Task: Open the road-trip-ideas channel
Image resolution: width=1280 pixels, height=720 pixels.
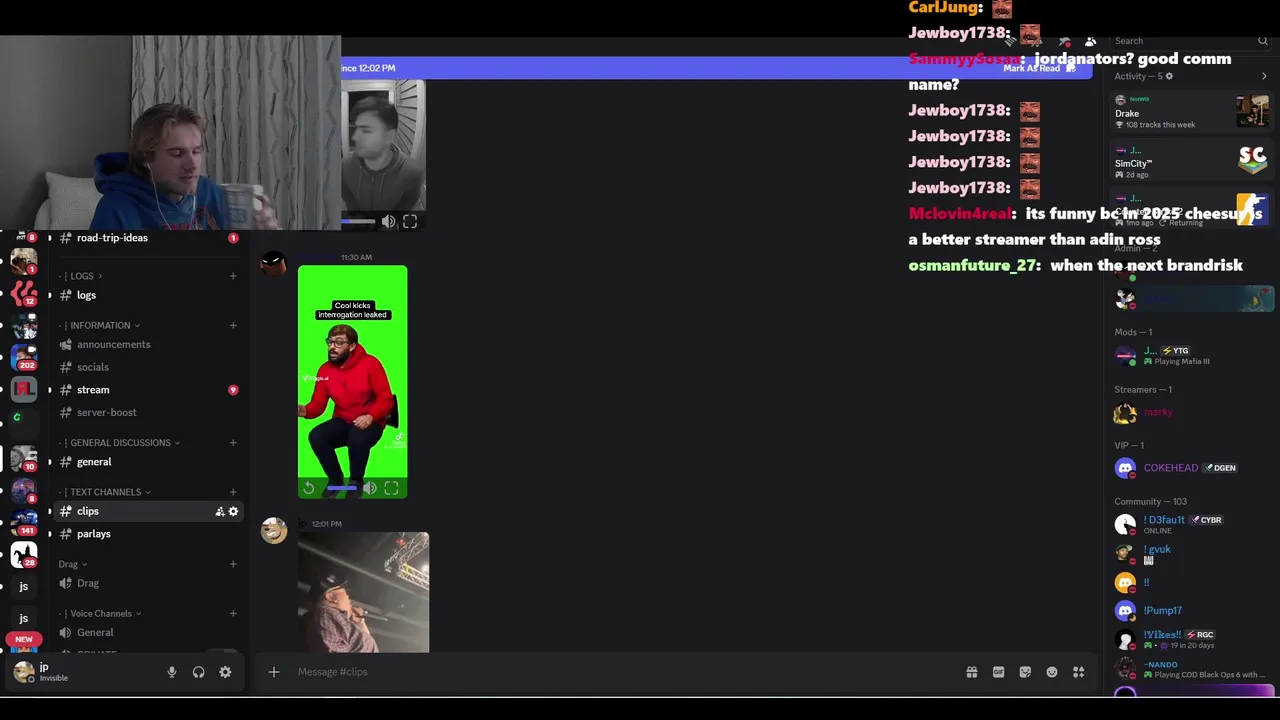Action: [x=148, y=238]
